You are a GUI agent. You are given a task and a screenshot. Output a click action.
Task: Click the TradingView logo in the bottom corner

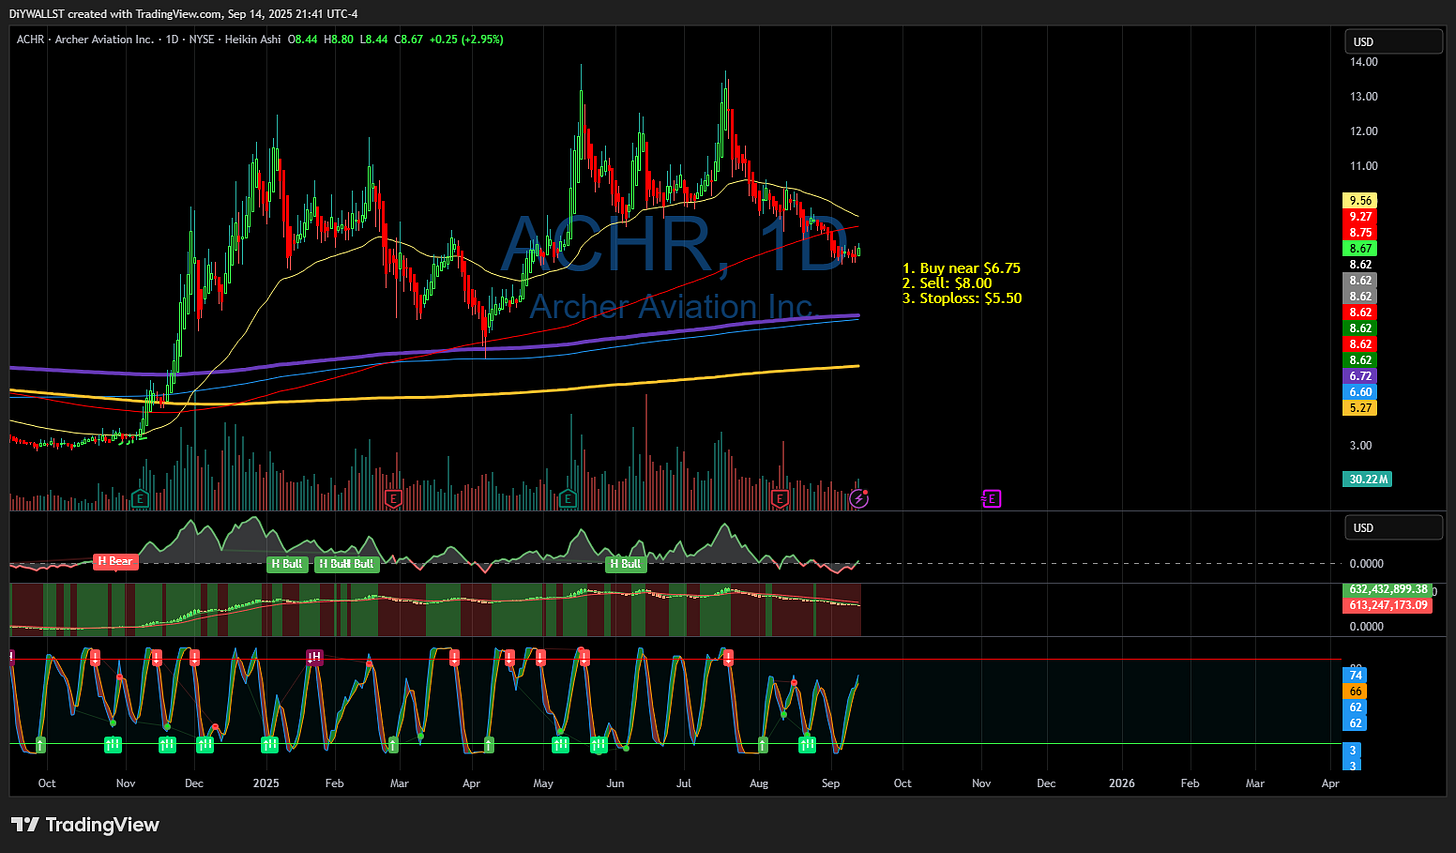click(x=85, y=826)
